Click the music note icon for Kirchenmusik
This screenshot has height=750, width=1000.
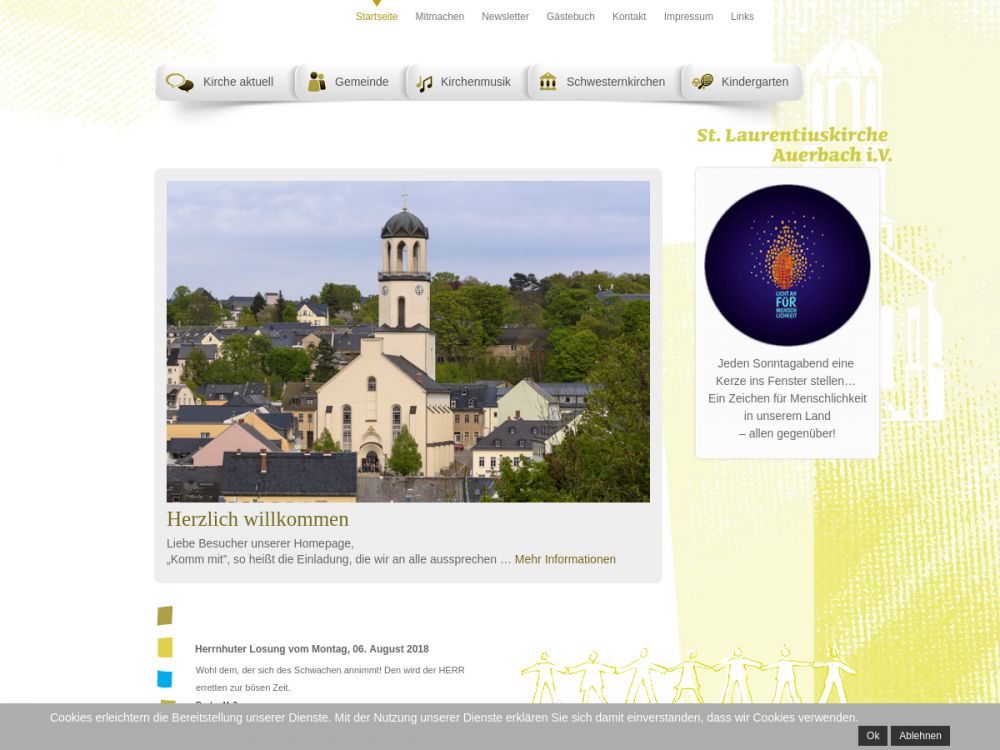(x=425, y=83)
